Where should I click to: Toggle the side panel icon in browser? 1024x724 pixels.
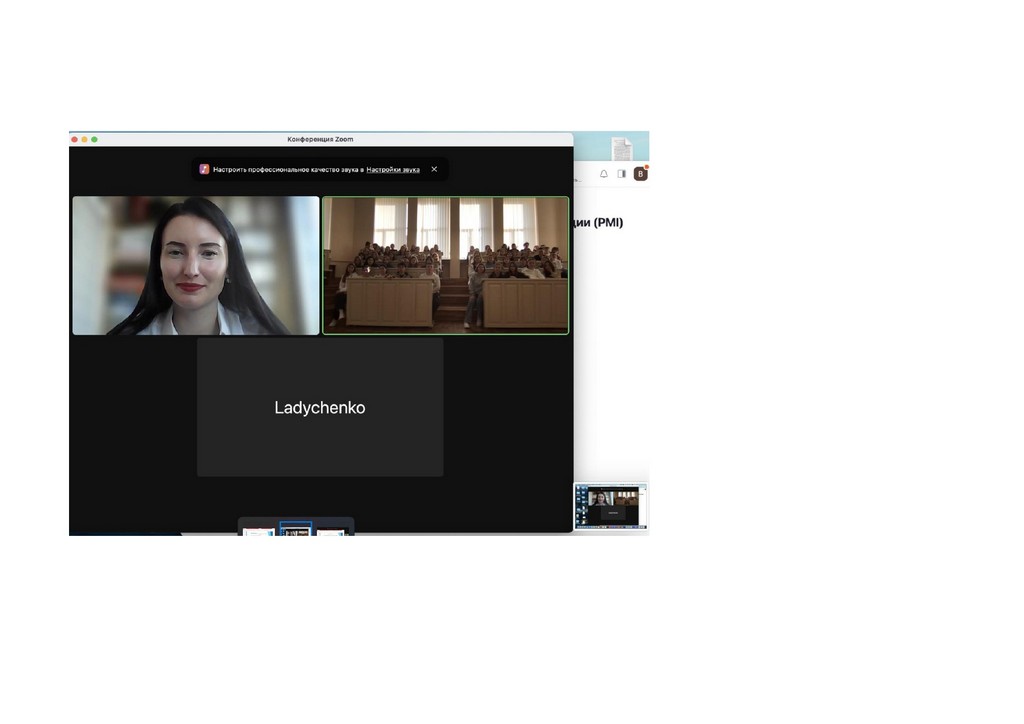click(x=621, y=174)
